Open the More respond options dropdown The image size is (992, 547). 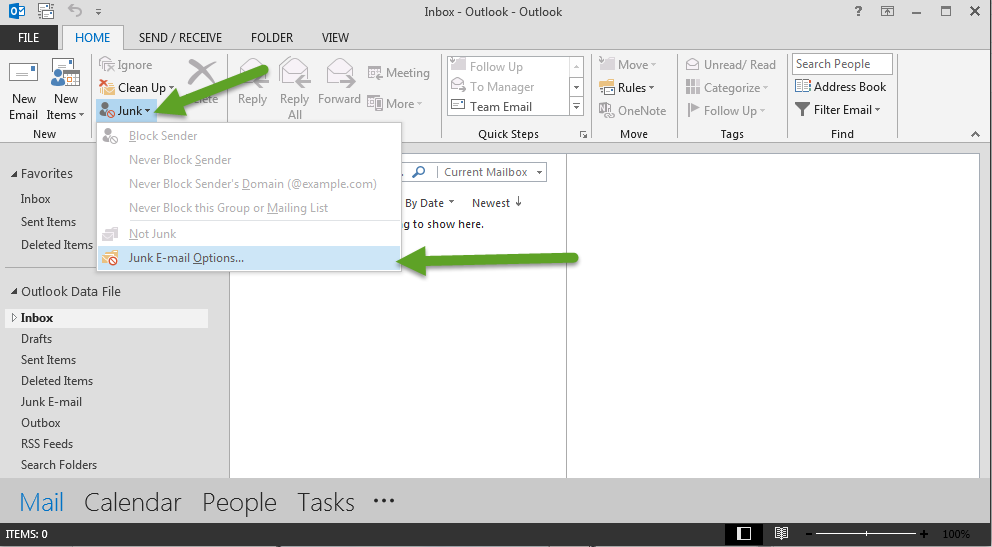click(395, 104)
